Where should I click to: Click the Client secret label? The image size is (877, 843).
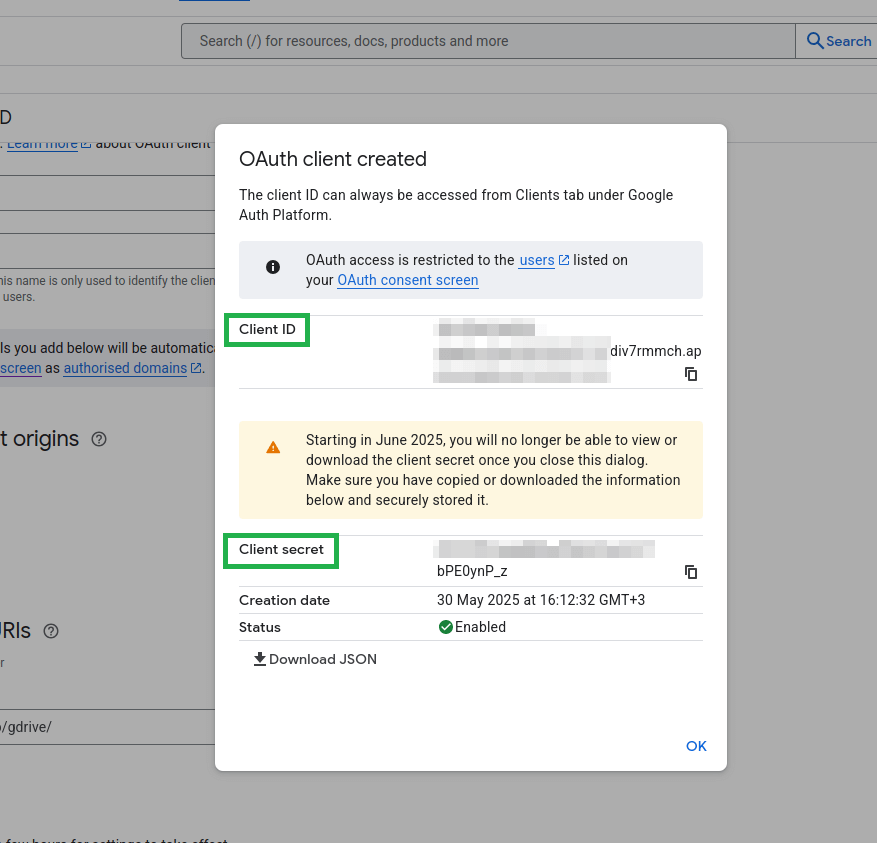[x=281, y=549]
